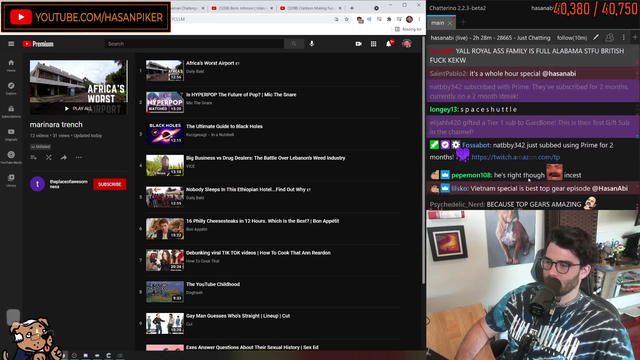The image size is (640, 360).
Task: Open The Ultimate Guide to Black Holes
Action: pyautogui.click(x=224, y=127)
